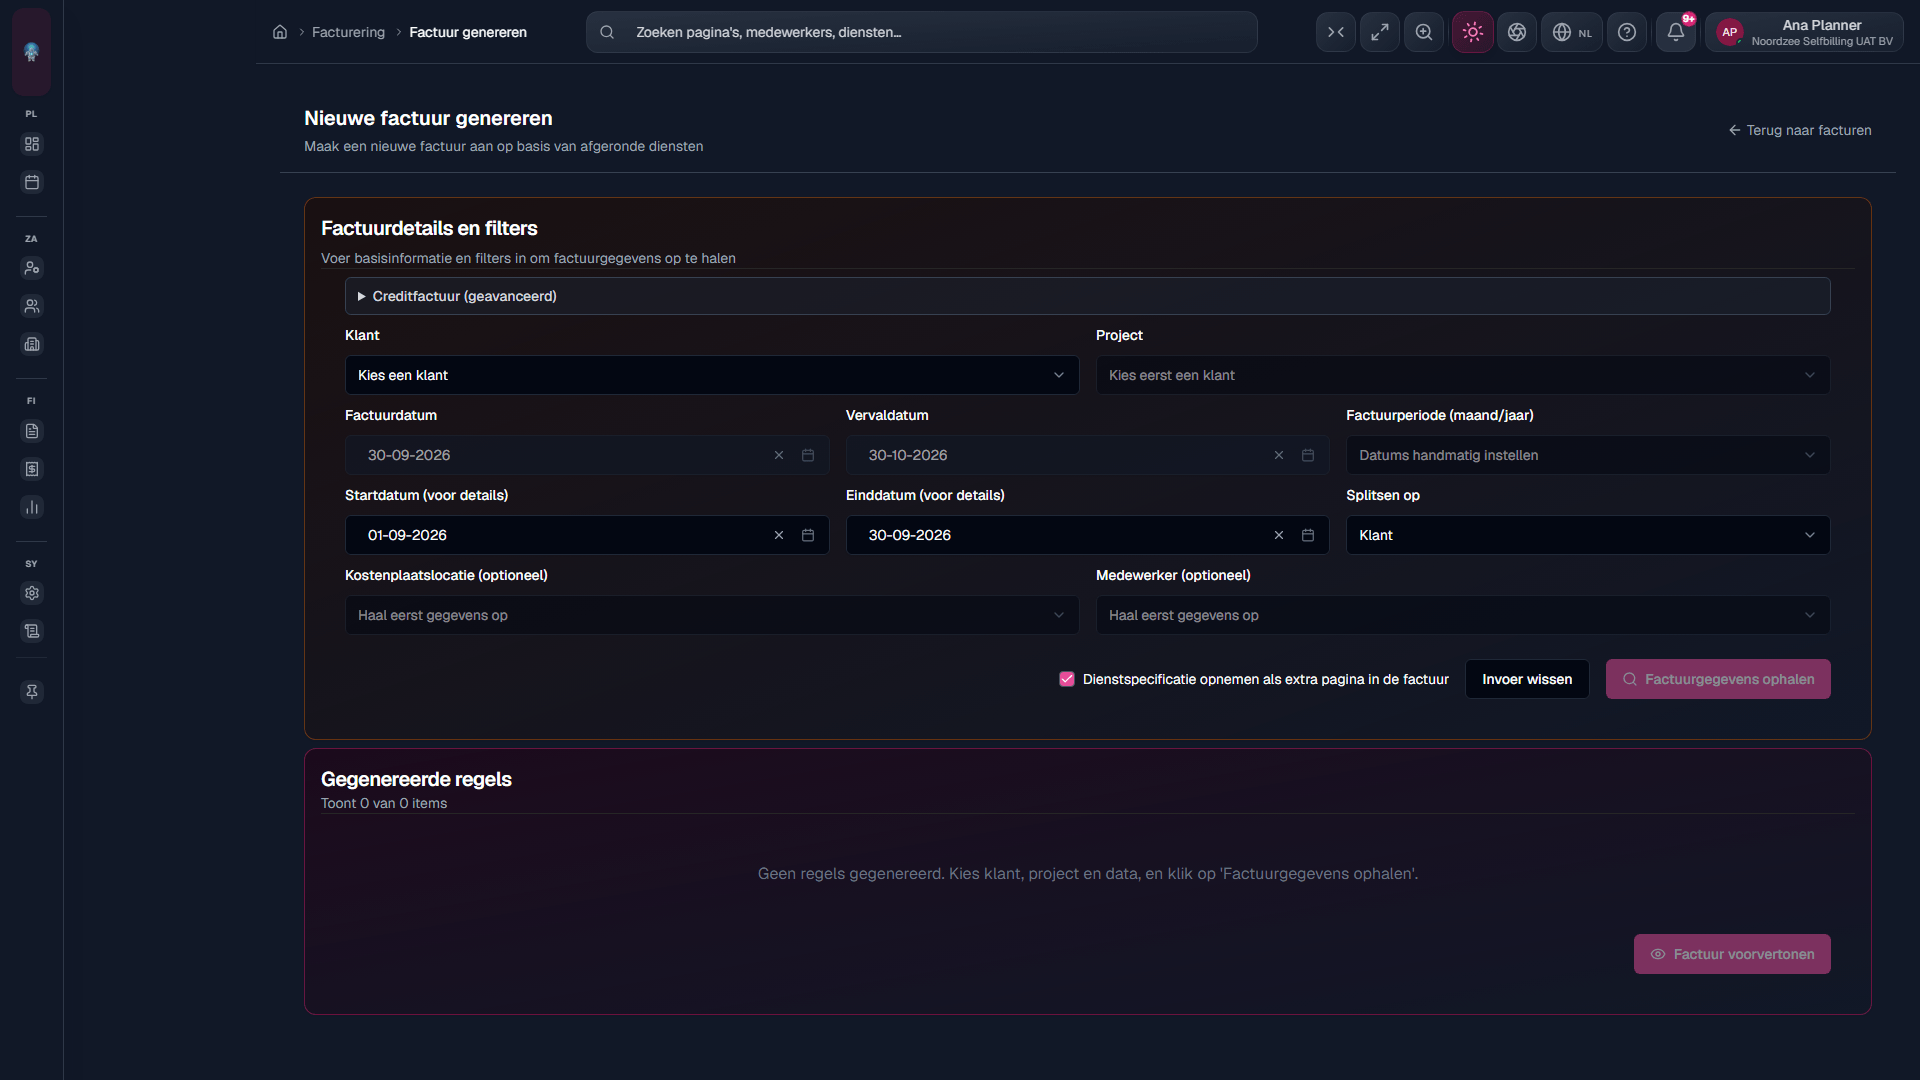
Task: Click Facturering breadcrumb link
Action: tap(348, 32)
